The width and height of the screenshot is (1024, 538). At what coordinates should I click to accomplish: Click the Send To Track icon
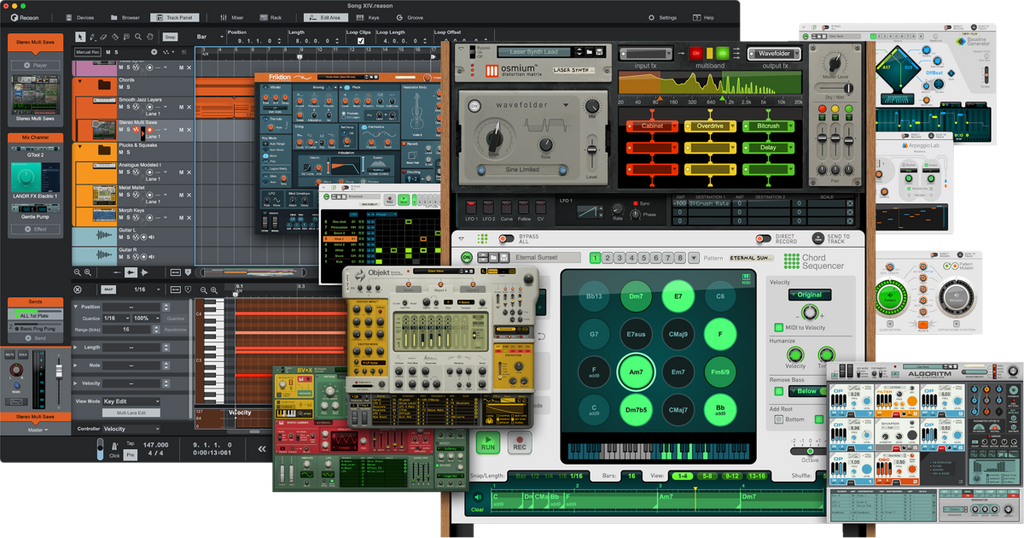(x=818, y=239)
